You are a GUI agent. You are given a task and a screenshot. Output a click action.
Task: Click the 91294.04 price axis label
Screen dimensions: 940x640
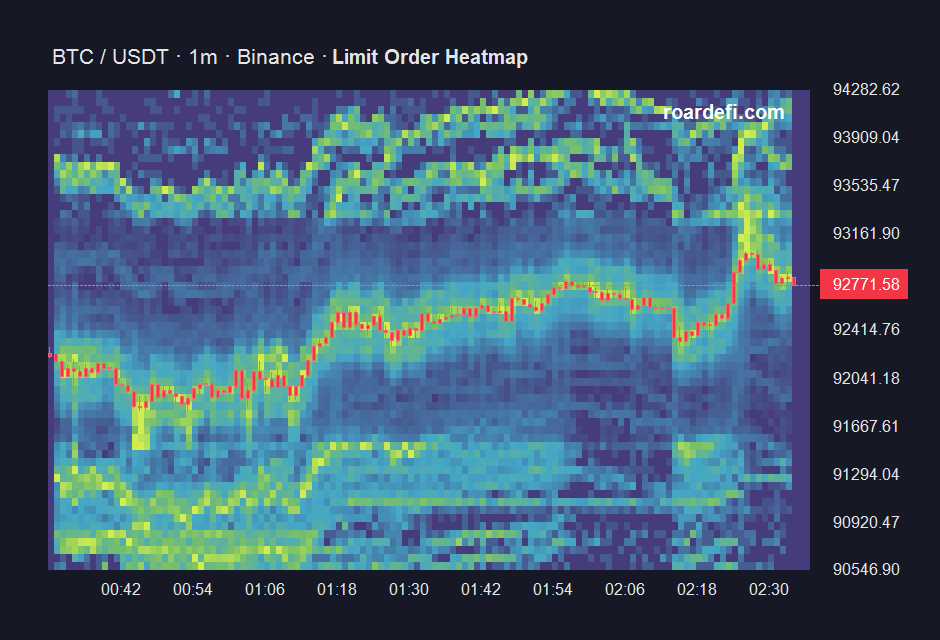tap(866, 474)
